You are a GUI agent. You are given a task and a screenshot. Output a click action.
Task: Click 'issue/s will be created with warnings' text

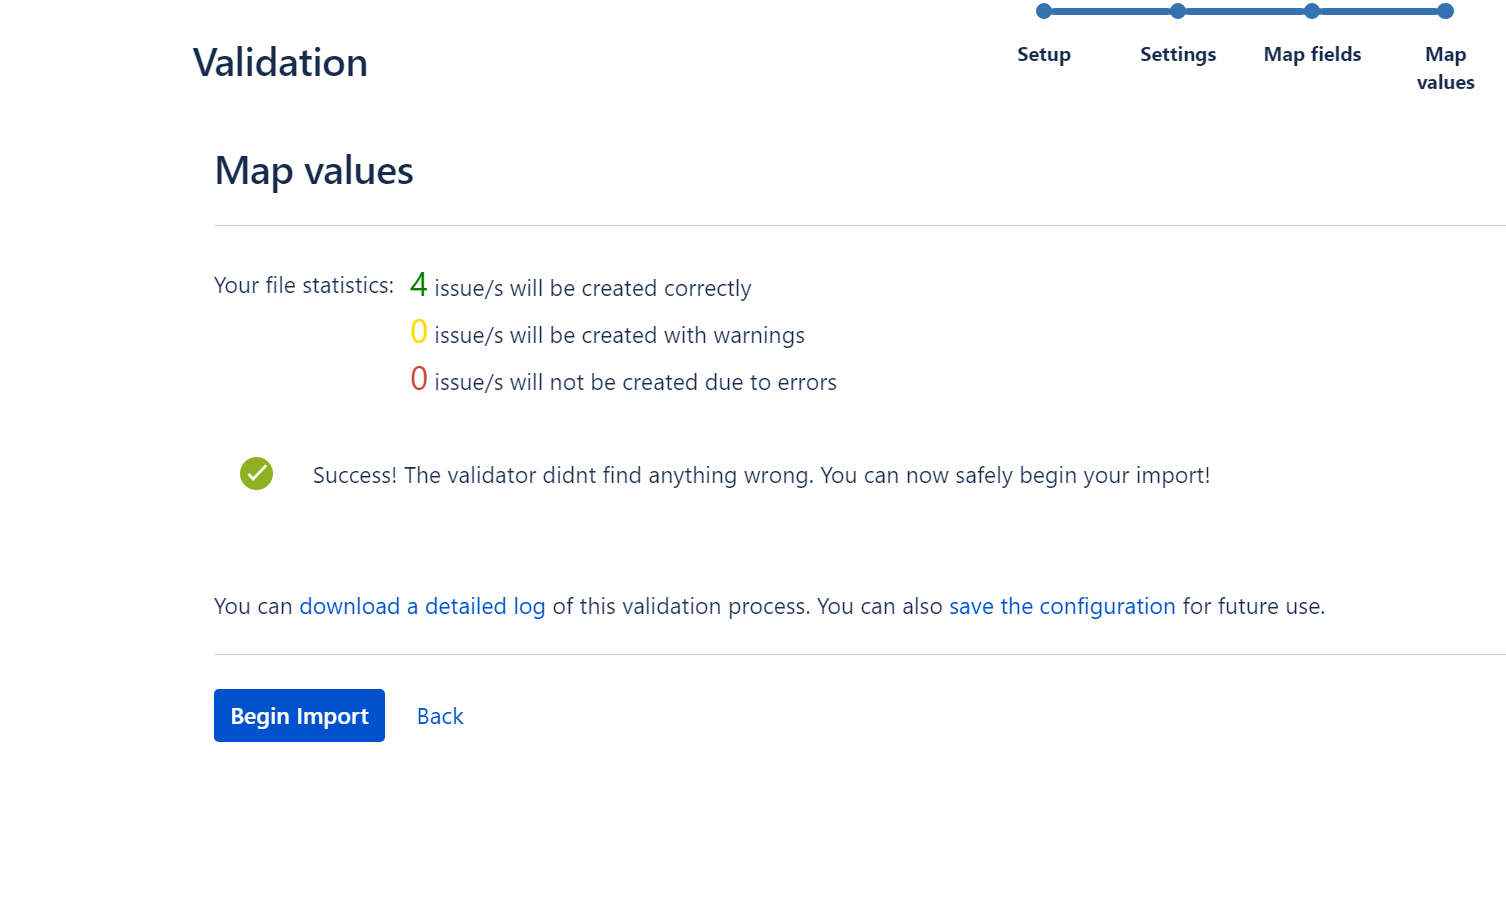pos(619,335)
